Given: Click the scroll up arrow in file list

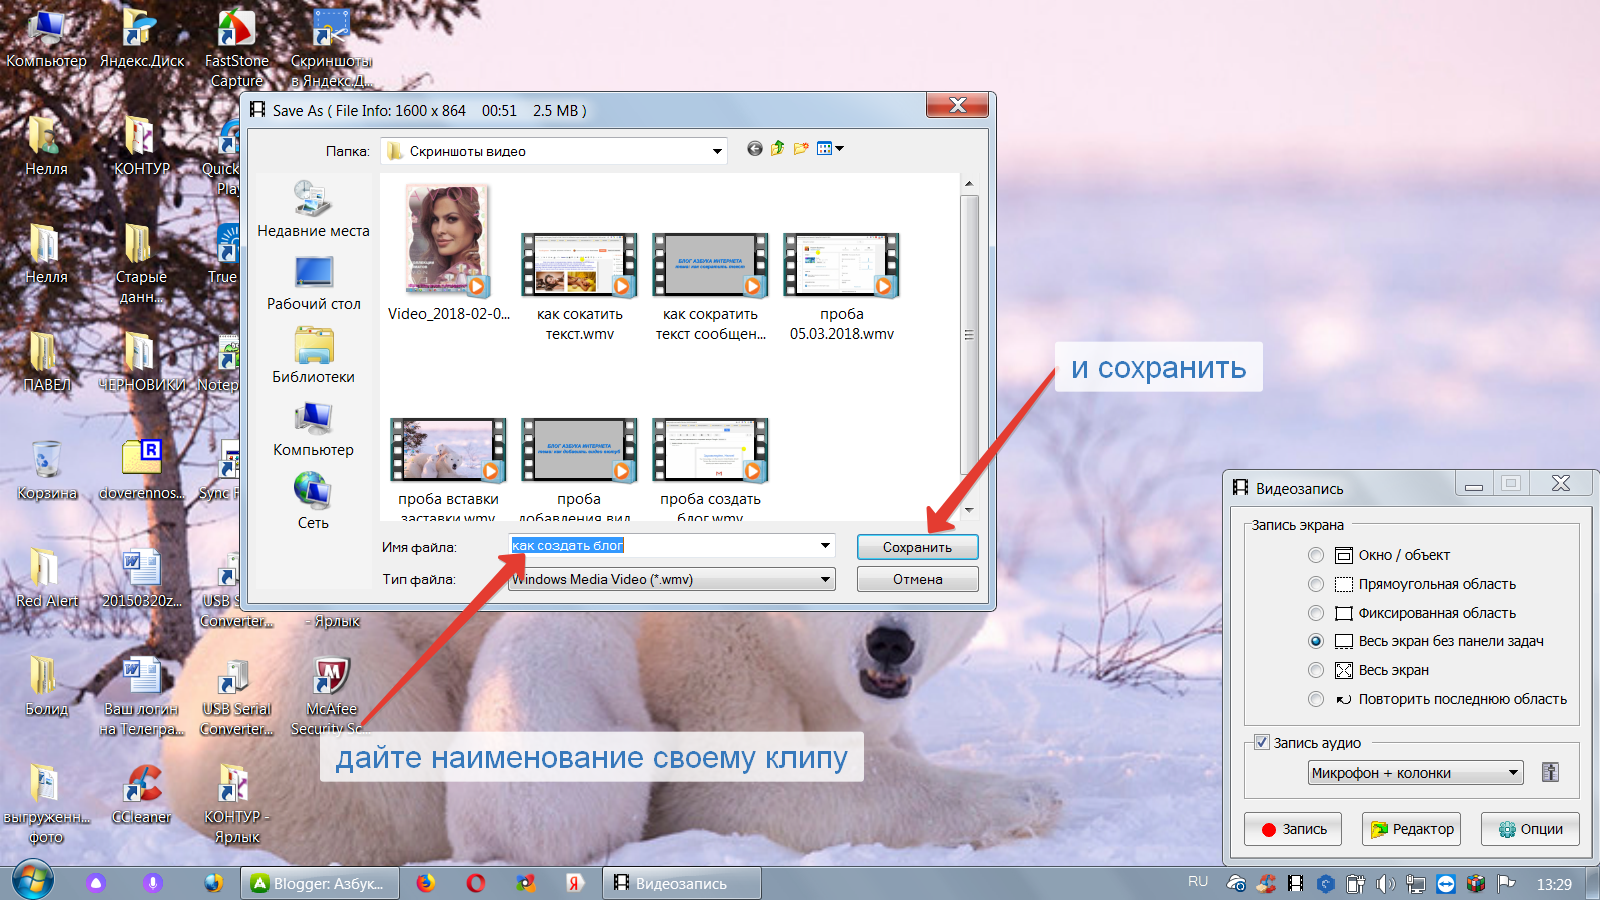Looking at the screenshot, I should point(968,185).
